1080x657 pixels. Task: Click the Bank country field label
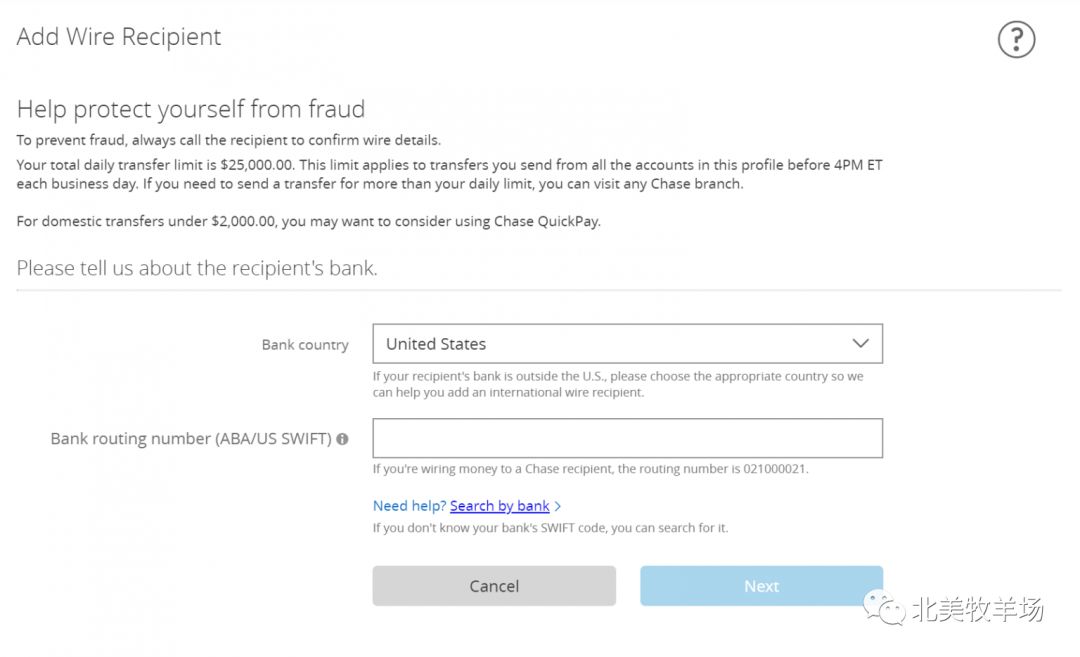(x=305, y=345)
